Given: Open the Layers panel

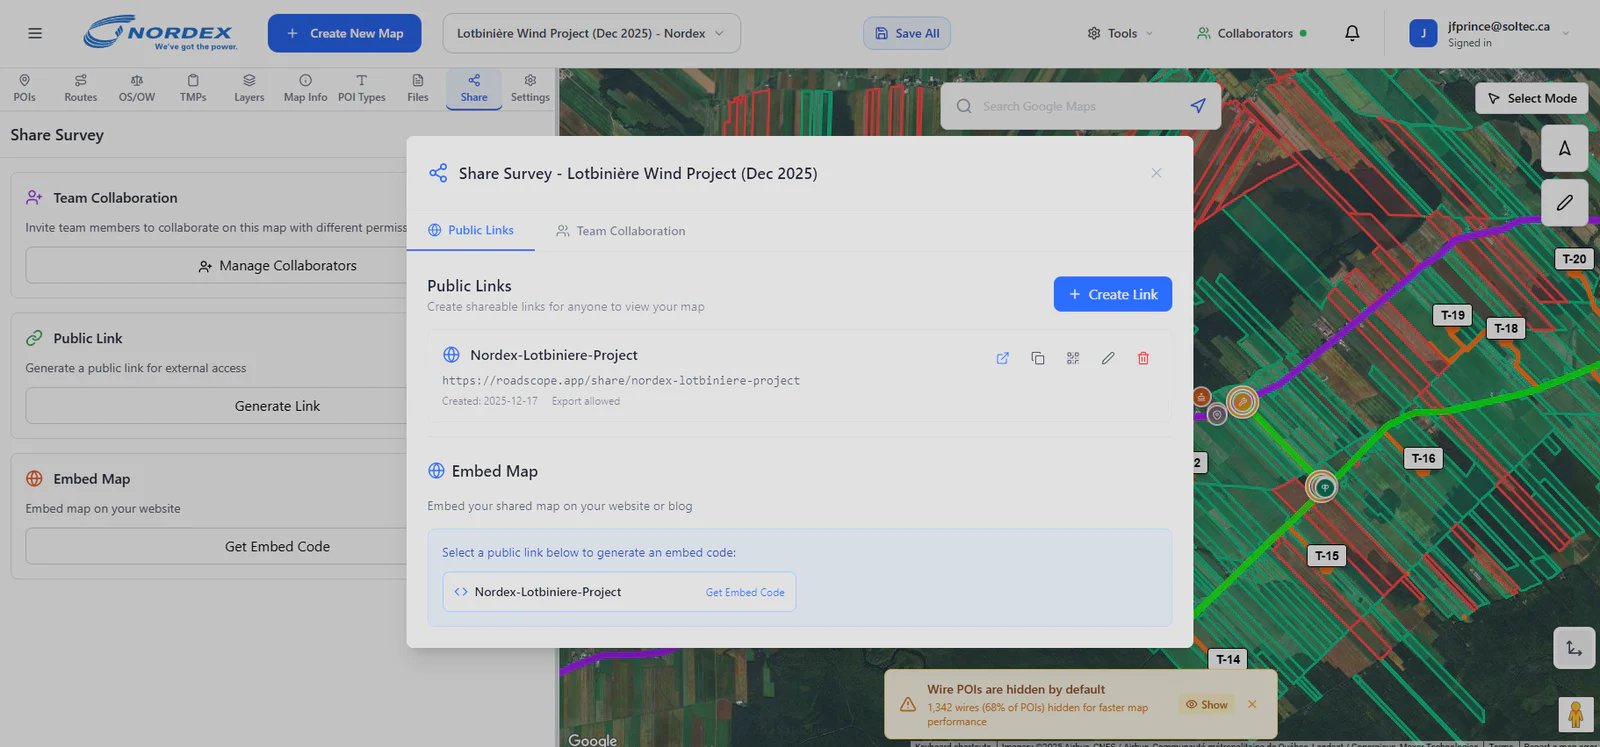Looking at the screenshot, I should click(x=249, y=88).
